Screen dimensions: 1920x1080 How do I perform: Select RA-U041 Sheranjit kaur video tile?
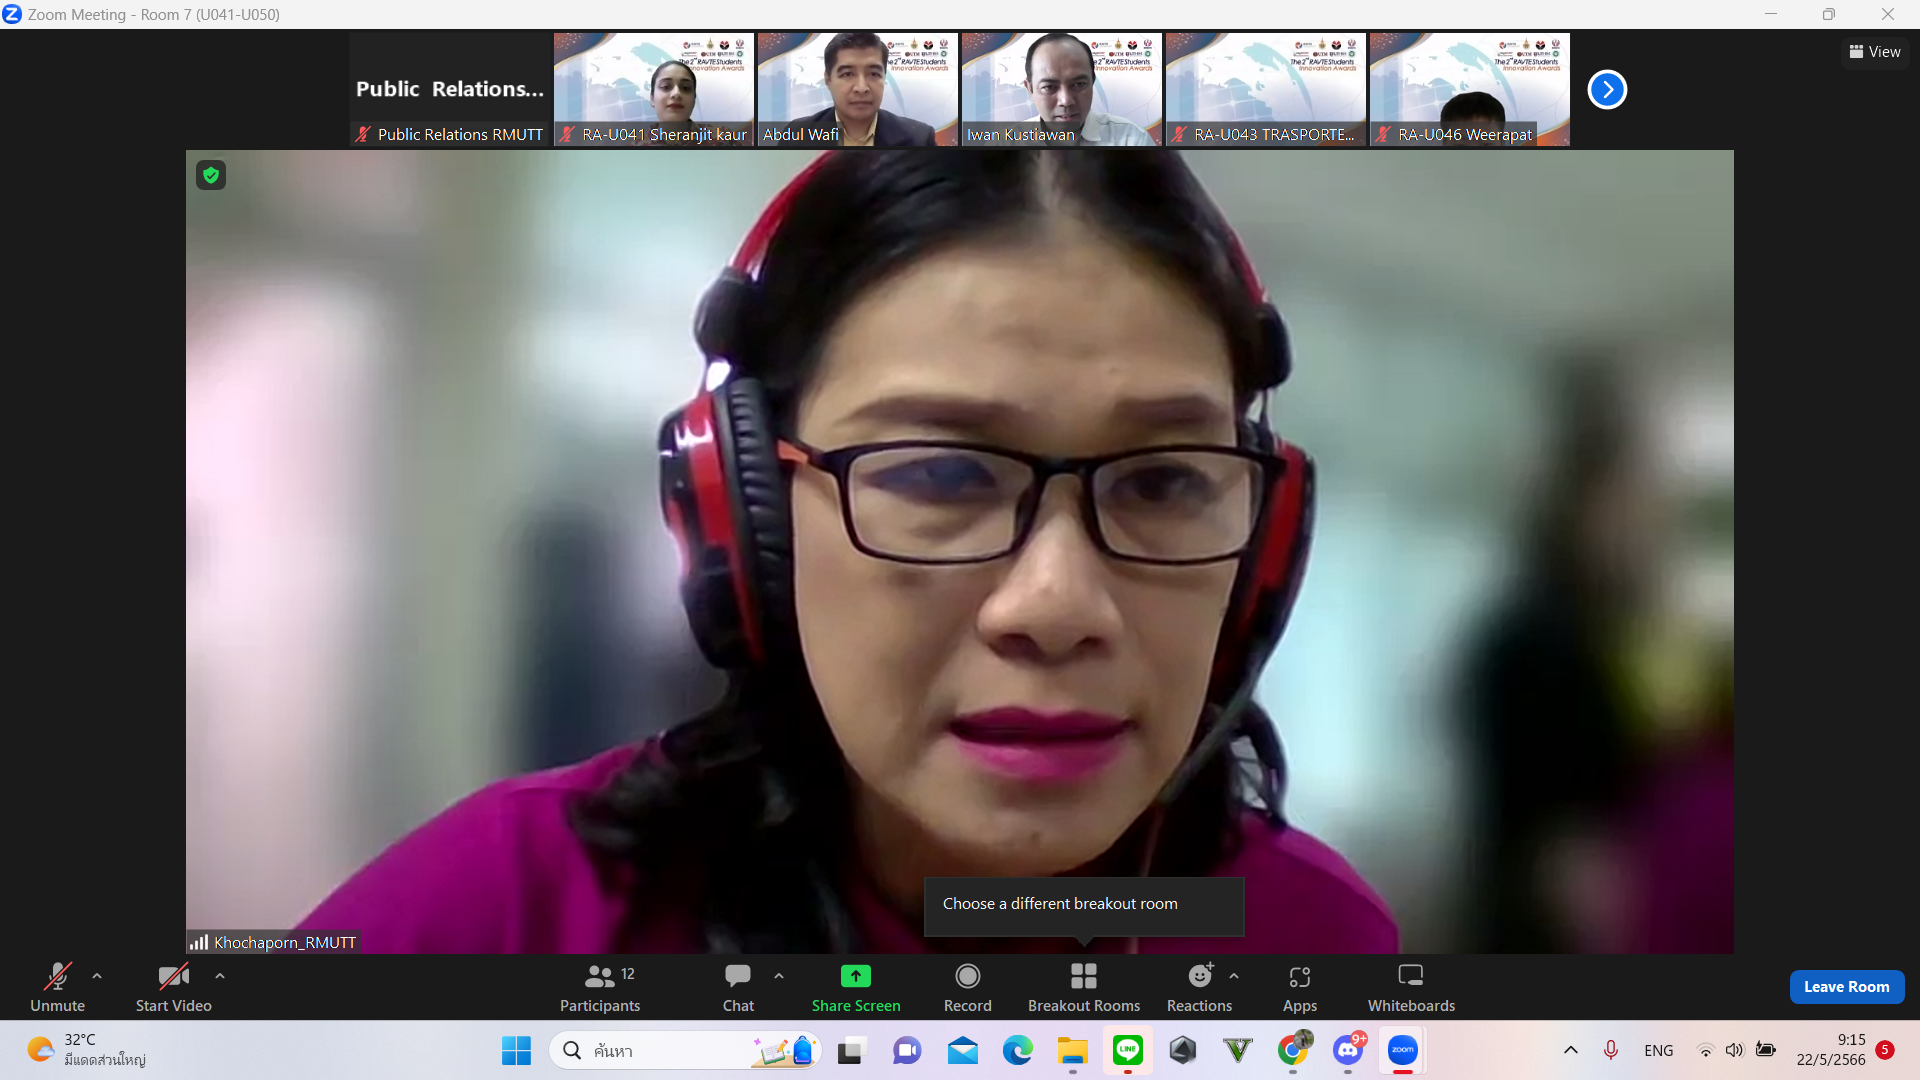click(x=654, y=90)
